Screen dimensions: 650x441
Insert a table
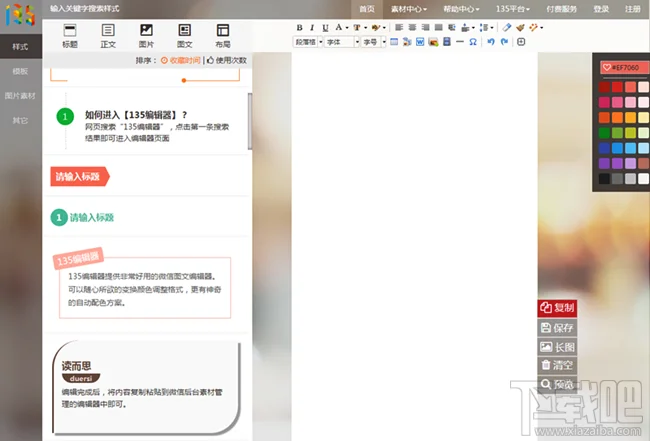point(394,41)
